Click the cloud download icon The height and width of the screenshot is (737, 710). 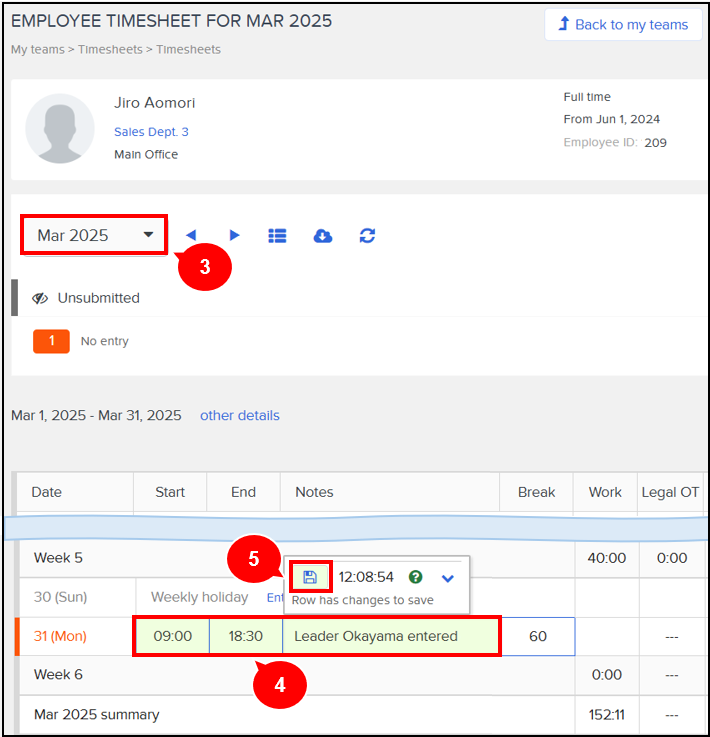(322, 235)
